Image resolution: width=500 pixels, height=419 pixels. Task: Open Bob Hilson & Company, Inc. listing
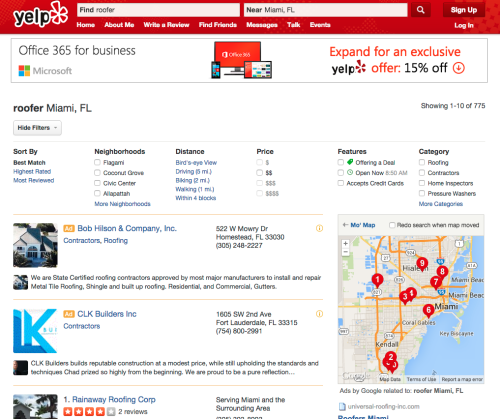pos(127,228)
